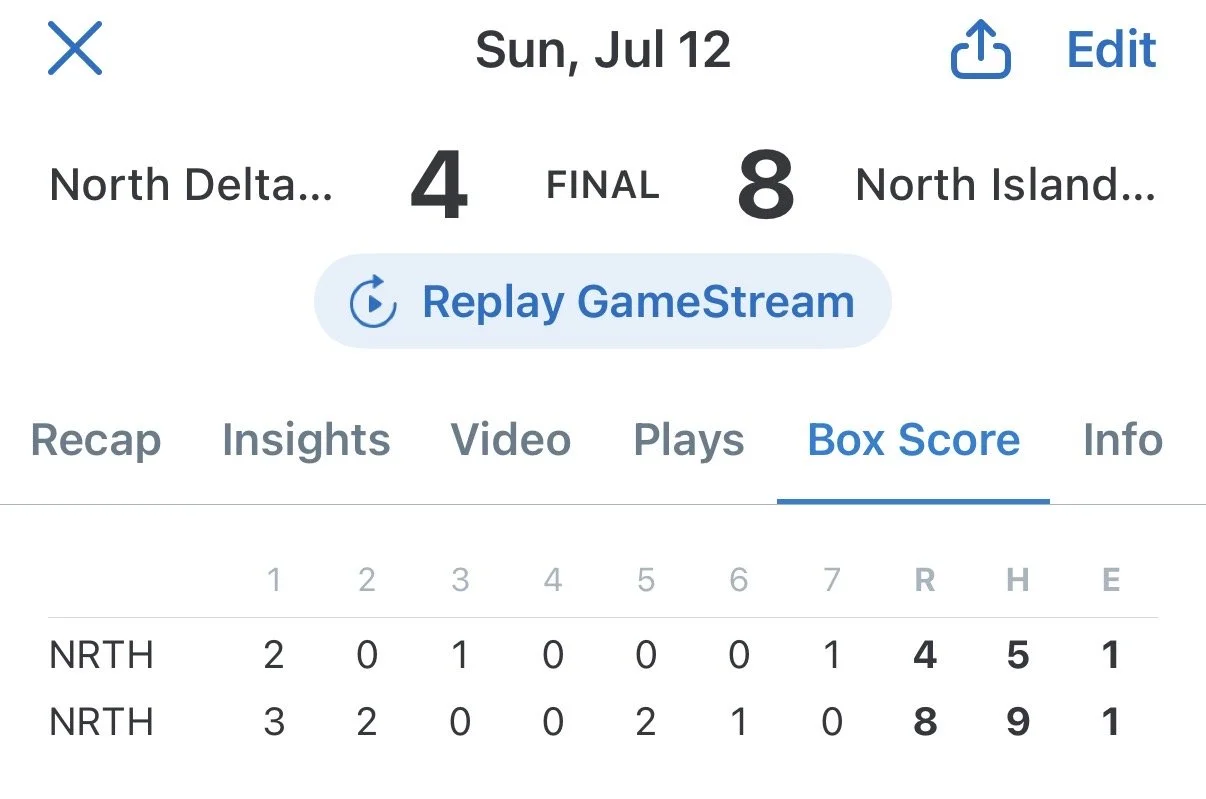Click the Replay GameStream button
The height and width of the screenshot is (799, 1206).
point(603,301)
